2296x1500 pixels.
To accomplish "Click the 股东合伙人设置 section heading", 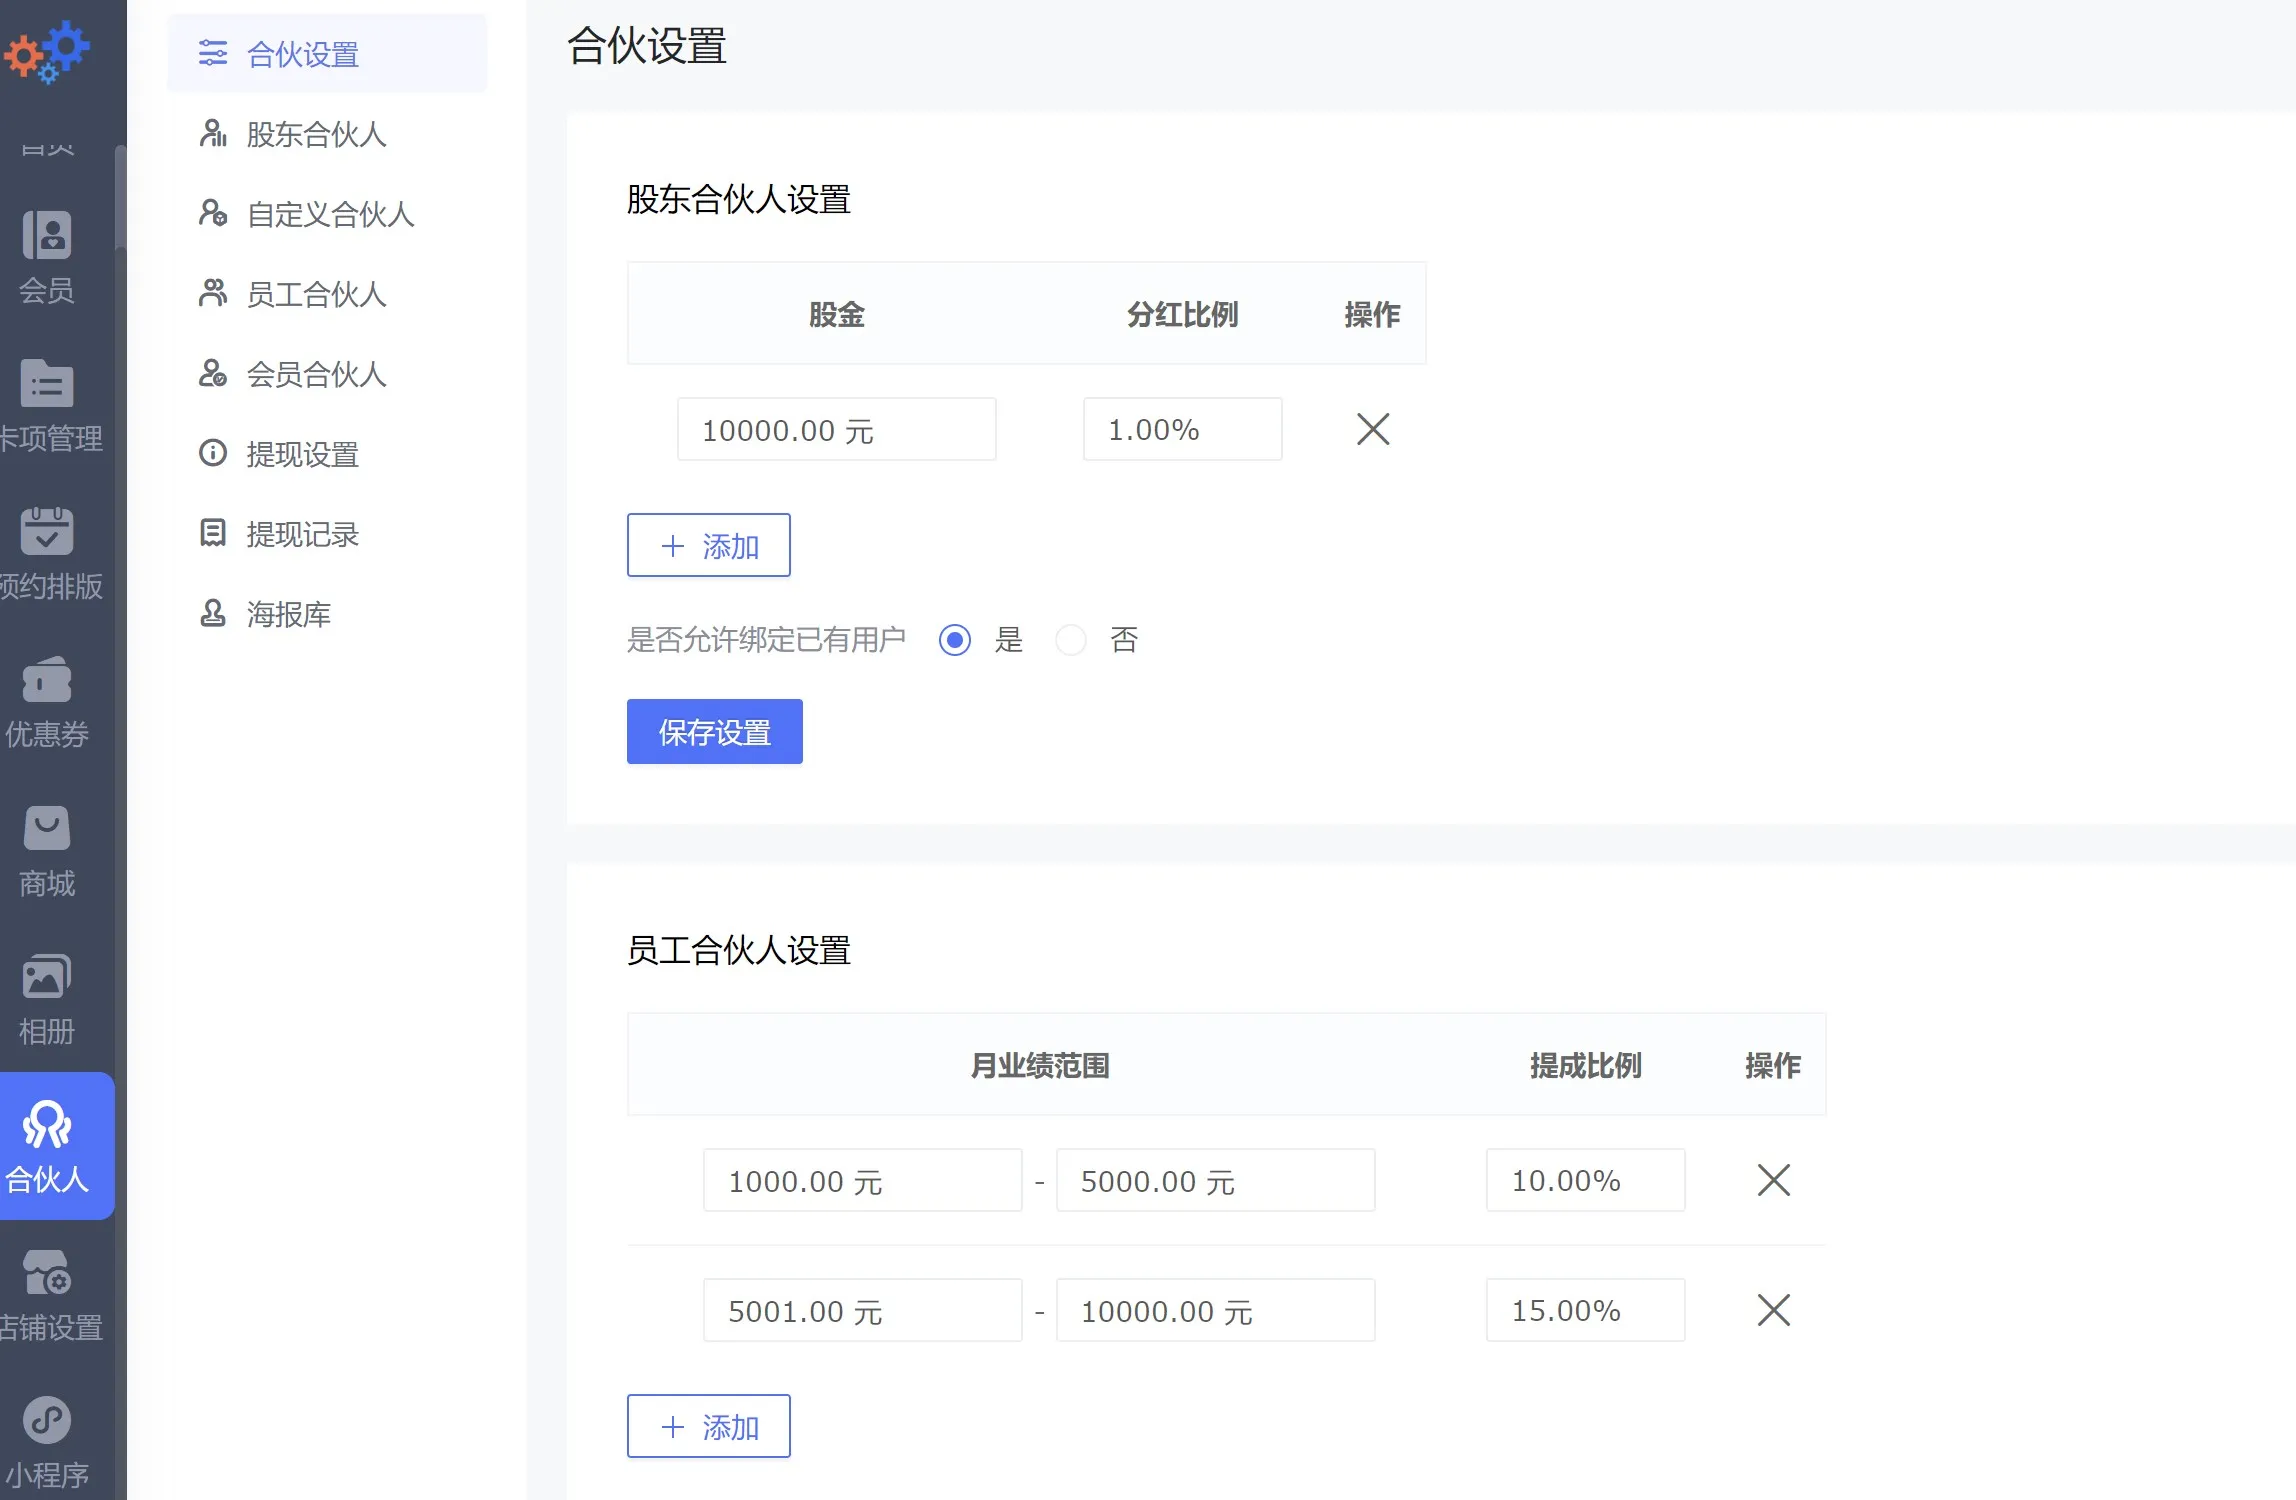I will pyautogui.click(x=739, y=199).
